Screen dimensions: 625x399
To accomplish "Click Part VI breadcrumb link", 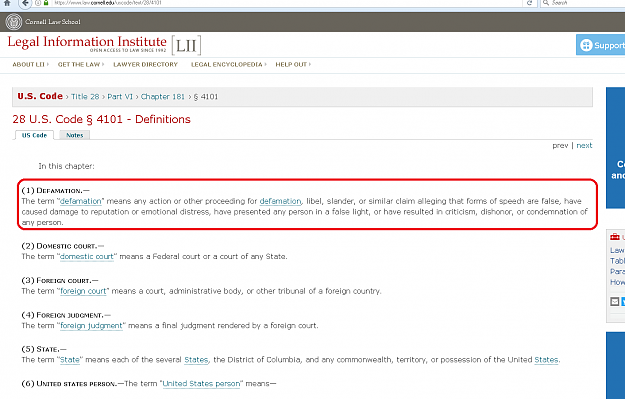I will coord(120,97).
